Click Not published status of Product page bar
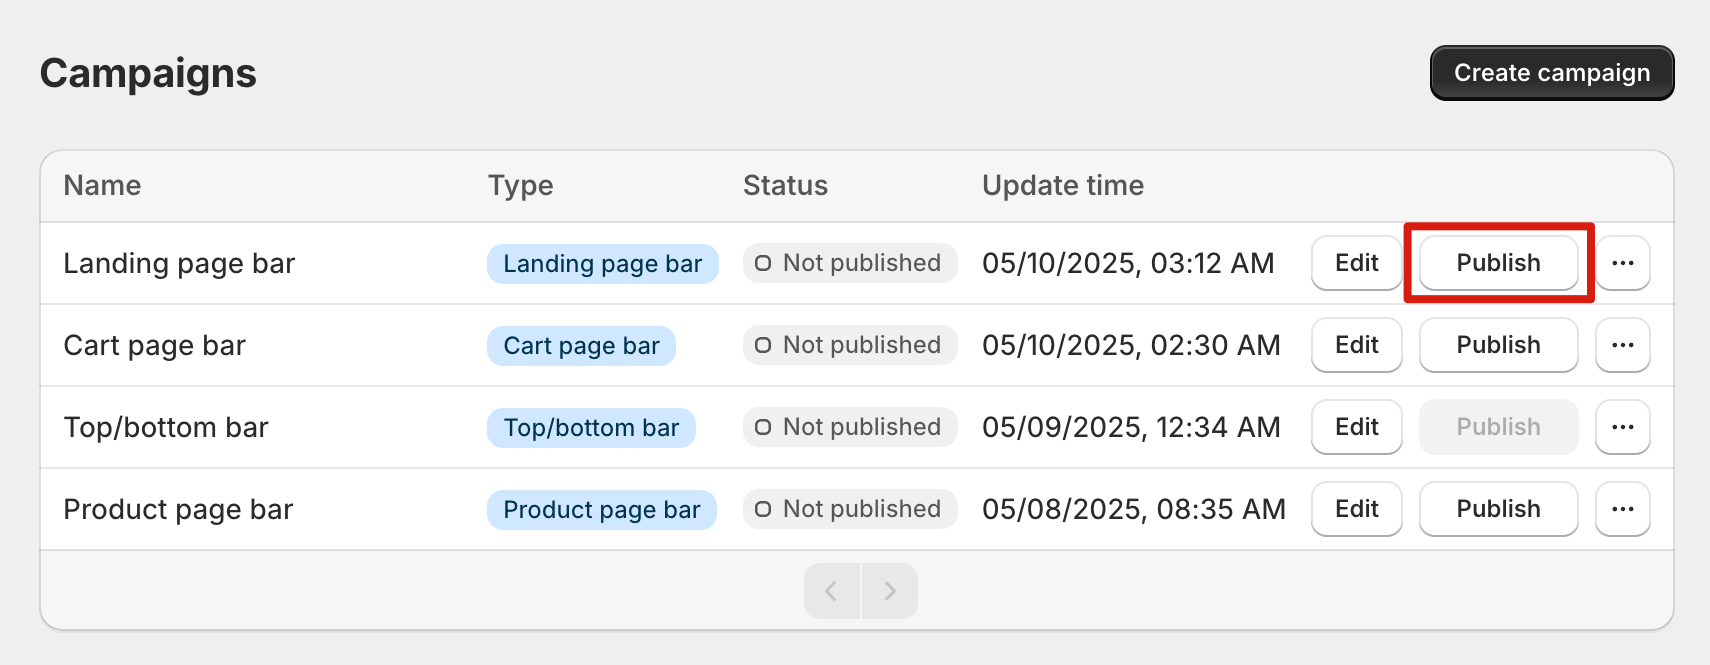 (850, 509)
